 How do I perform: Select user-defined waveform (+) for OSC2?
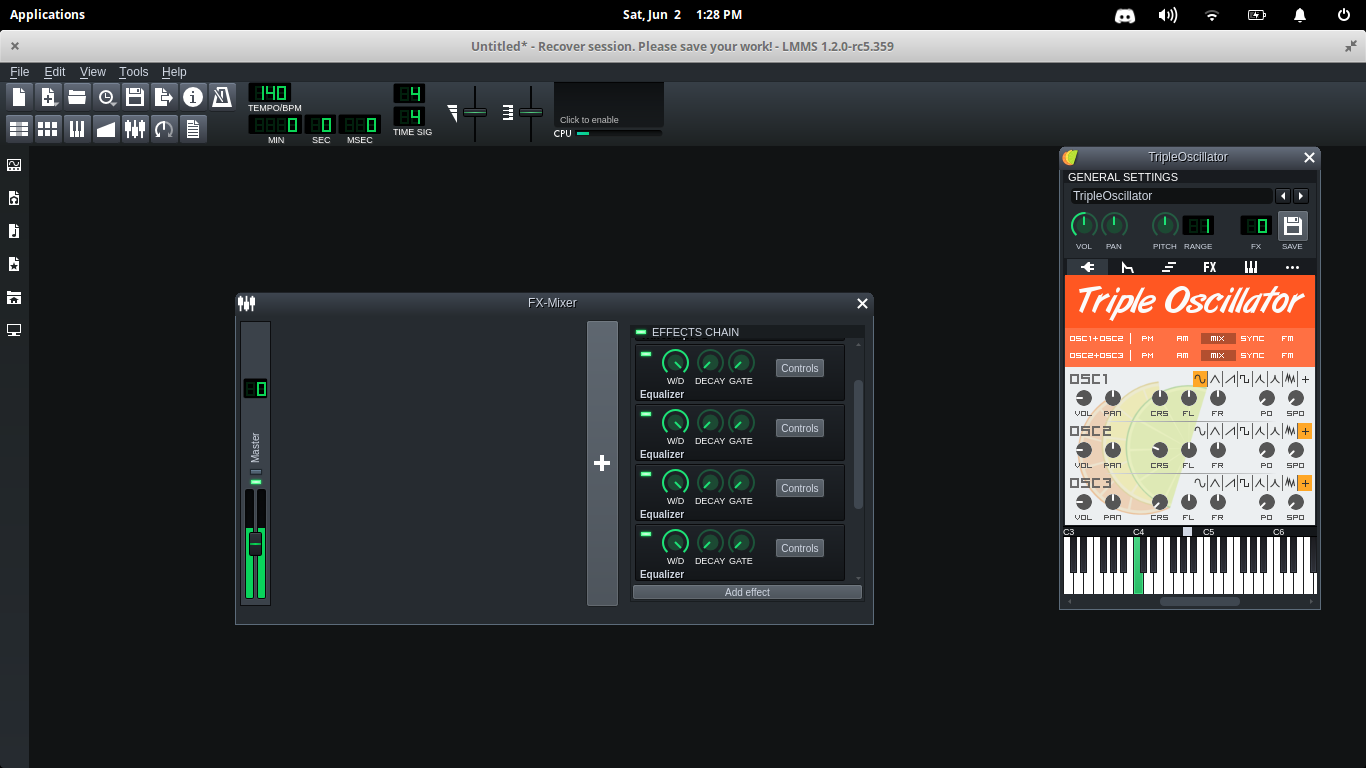1305,431
